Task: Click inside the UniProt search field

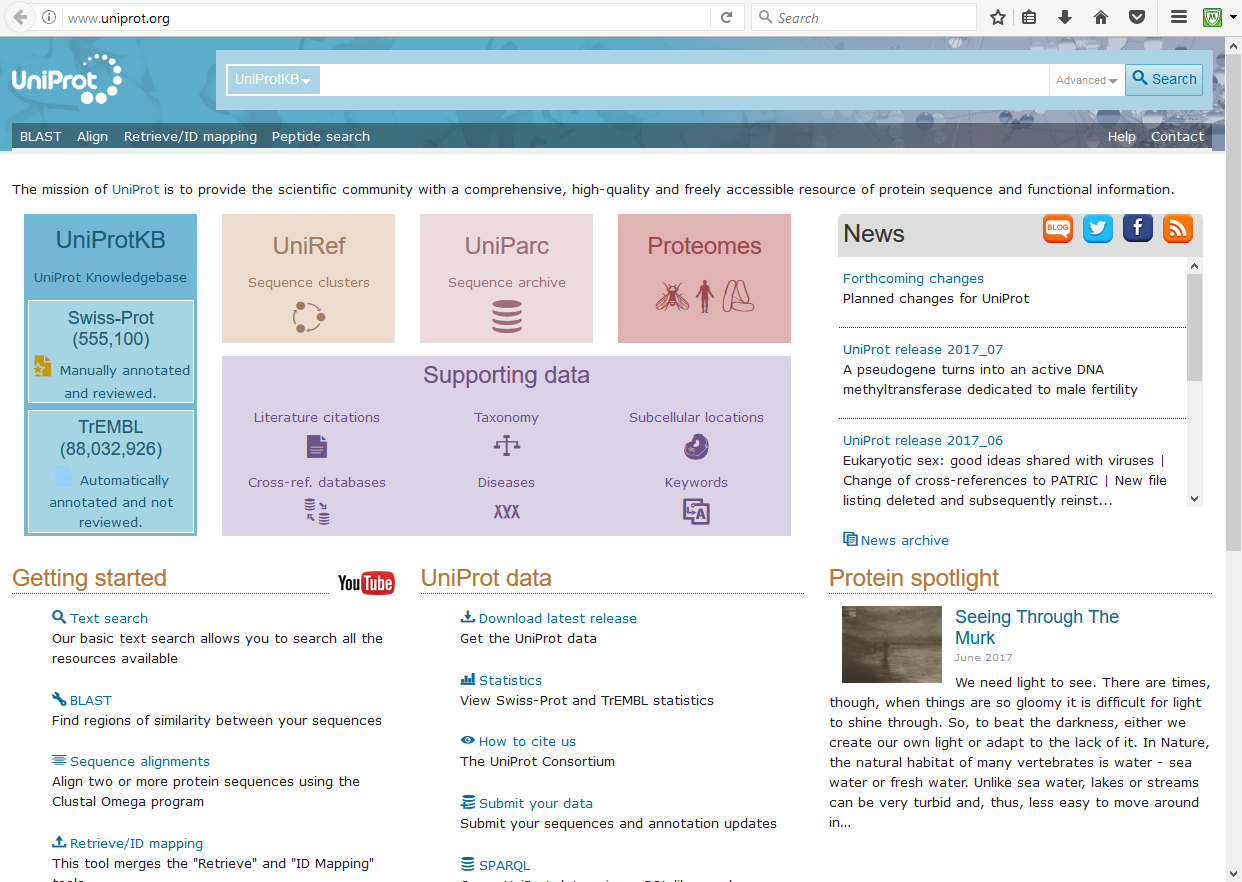Action: tap(684, 80)
